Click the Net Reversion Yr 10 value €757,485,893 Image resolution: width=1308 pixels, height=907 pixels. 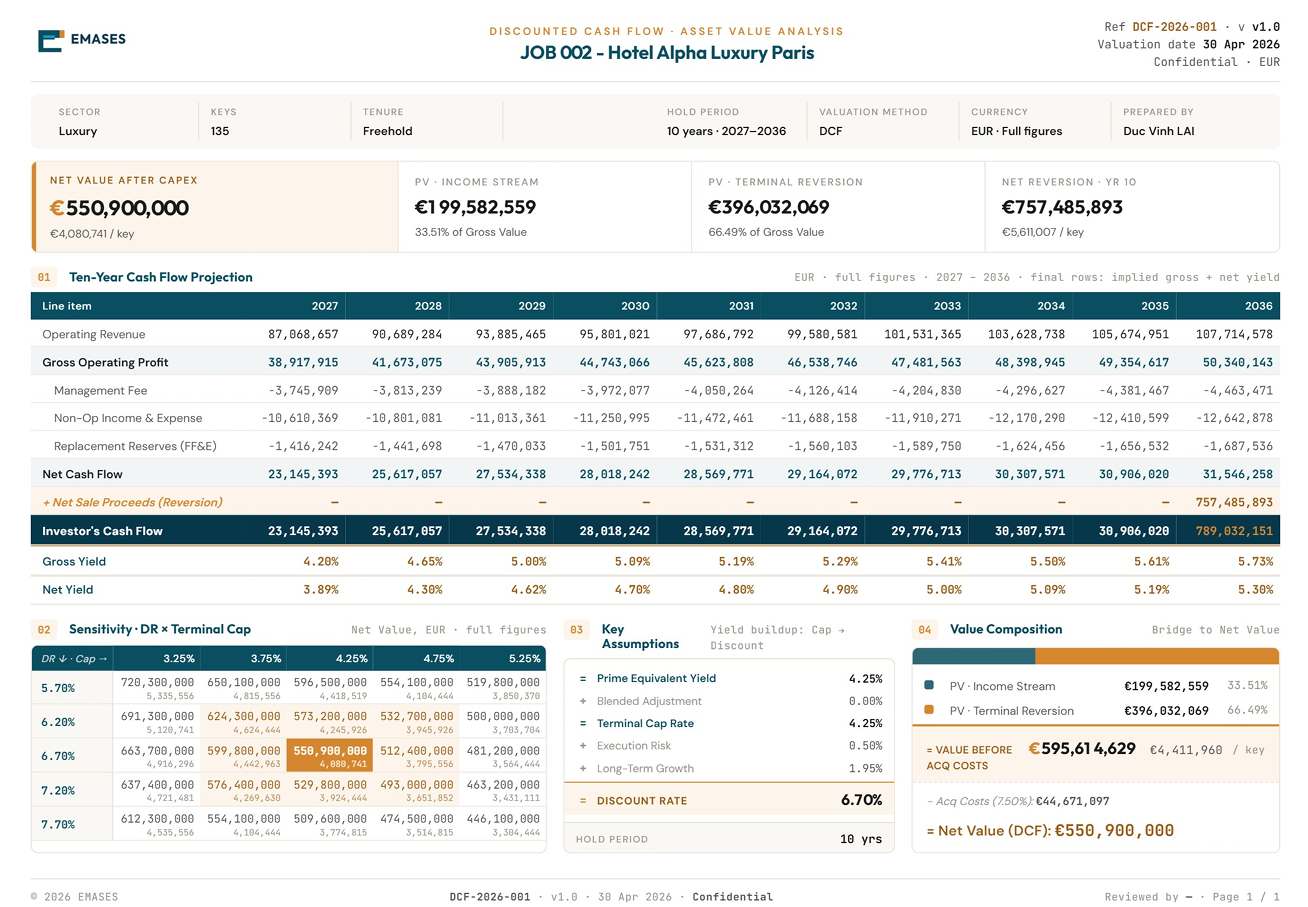[1062, 208]
